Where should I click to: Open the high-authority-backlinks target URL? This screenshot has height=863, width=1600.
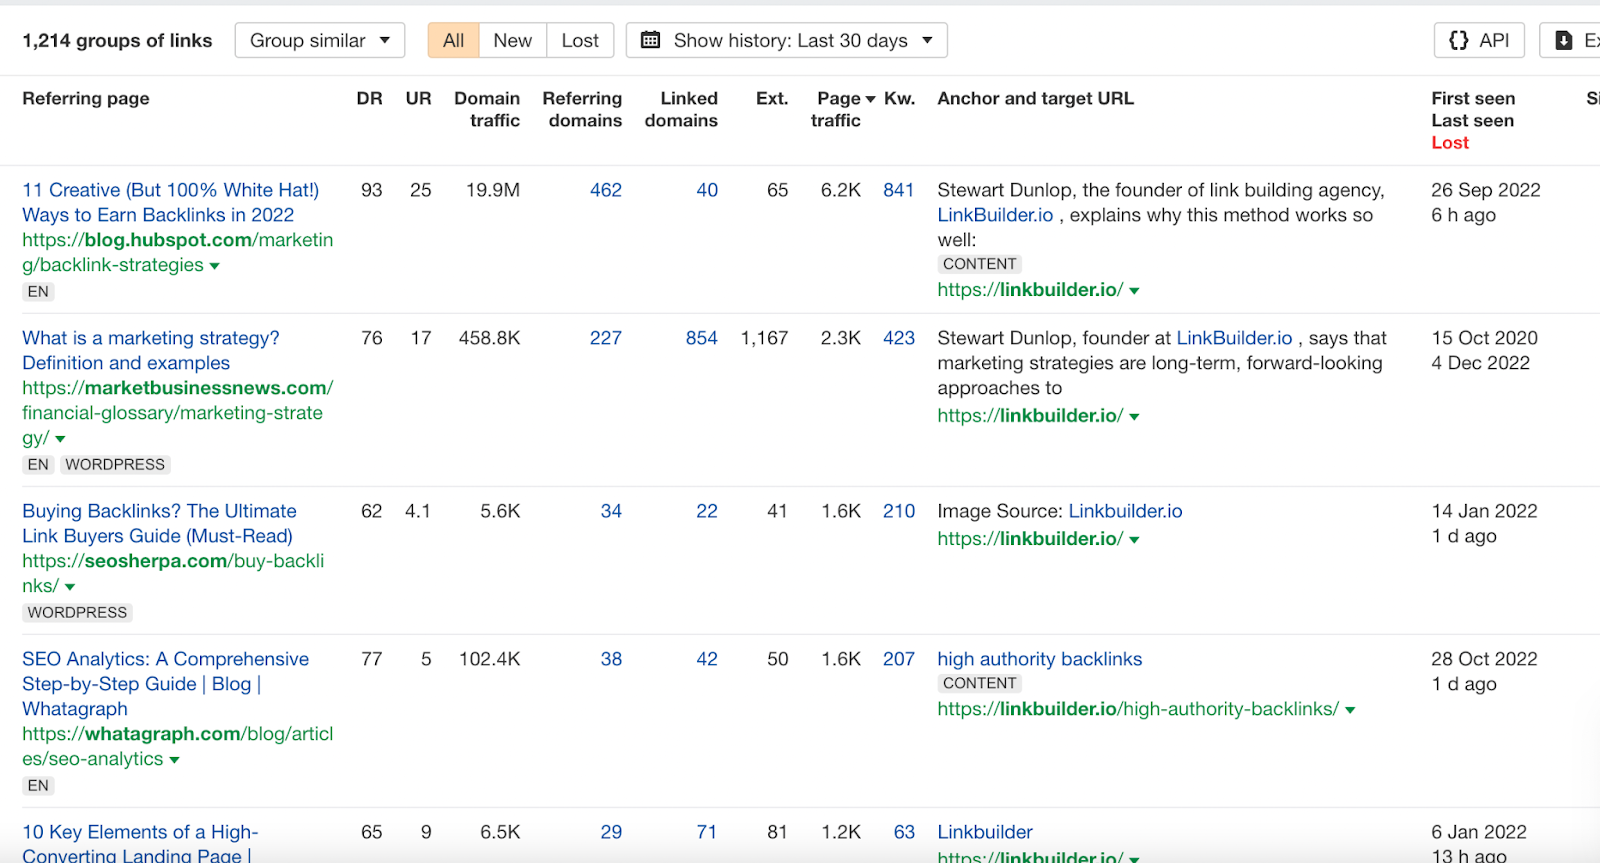tap(1138, 709)
